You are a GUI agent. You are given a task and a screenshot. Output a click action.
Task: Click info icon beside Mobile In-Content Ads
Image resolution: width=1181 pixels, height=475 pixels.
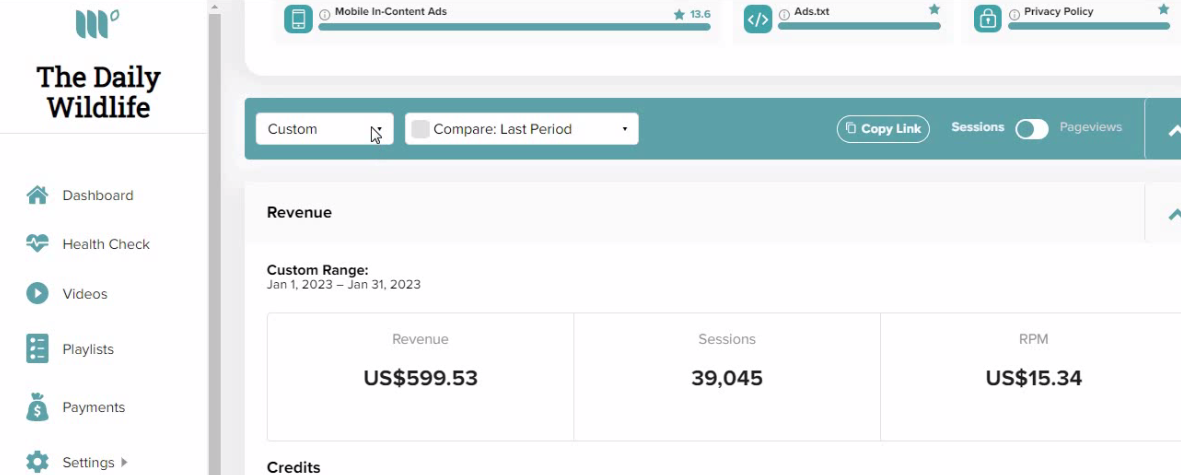325,14
